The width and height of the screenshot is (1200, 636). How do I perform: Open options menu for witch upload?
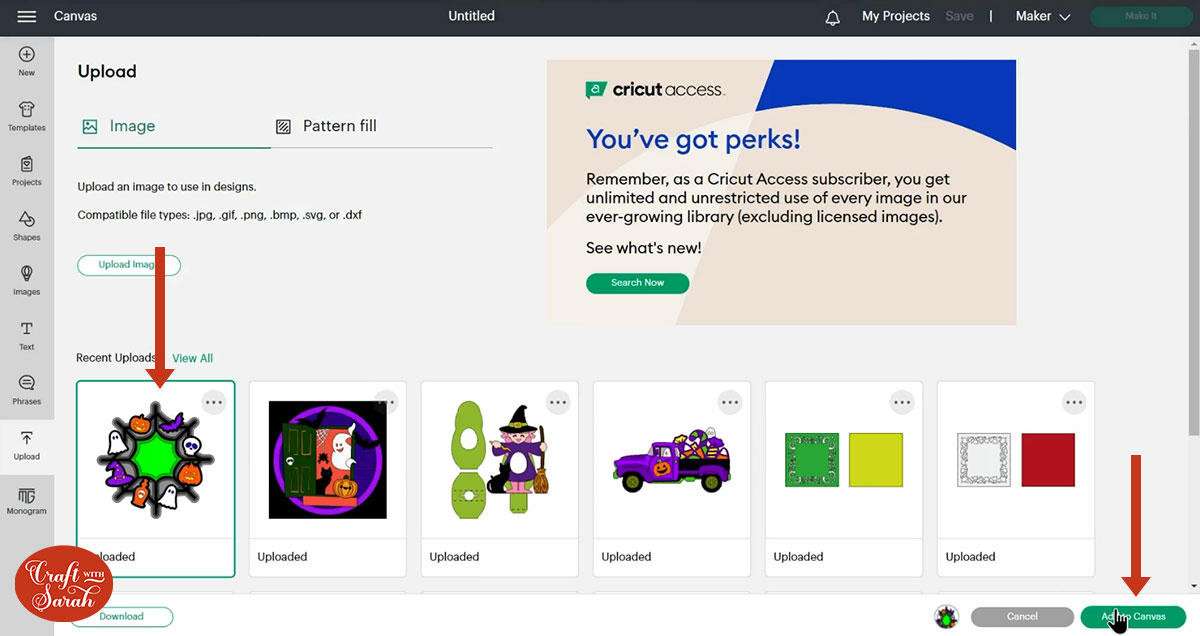(x=558, y=402)
